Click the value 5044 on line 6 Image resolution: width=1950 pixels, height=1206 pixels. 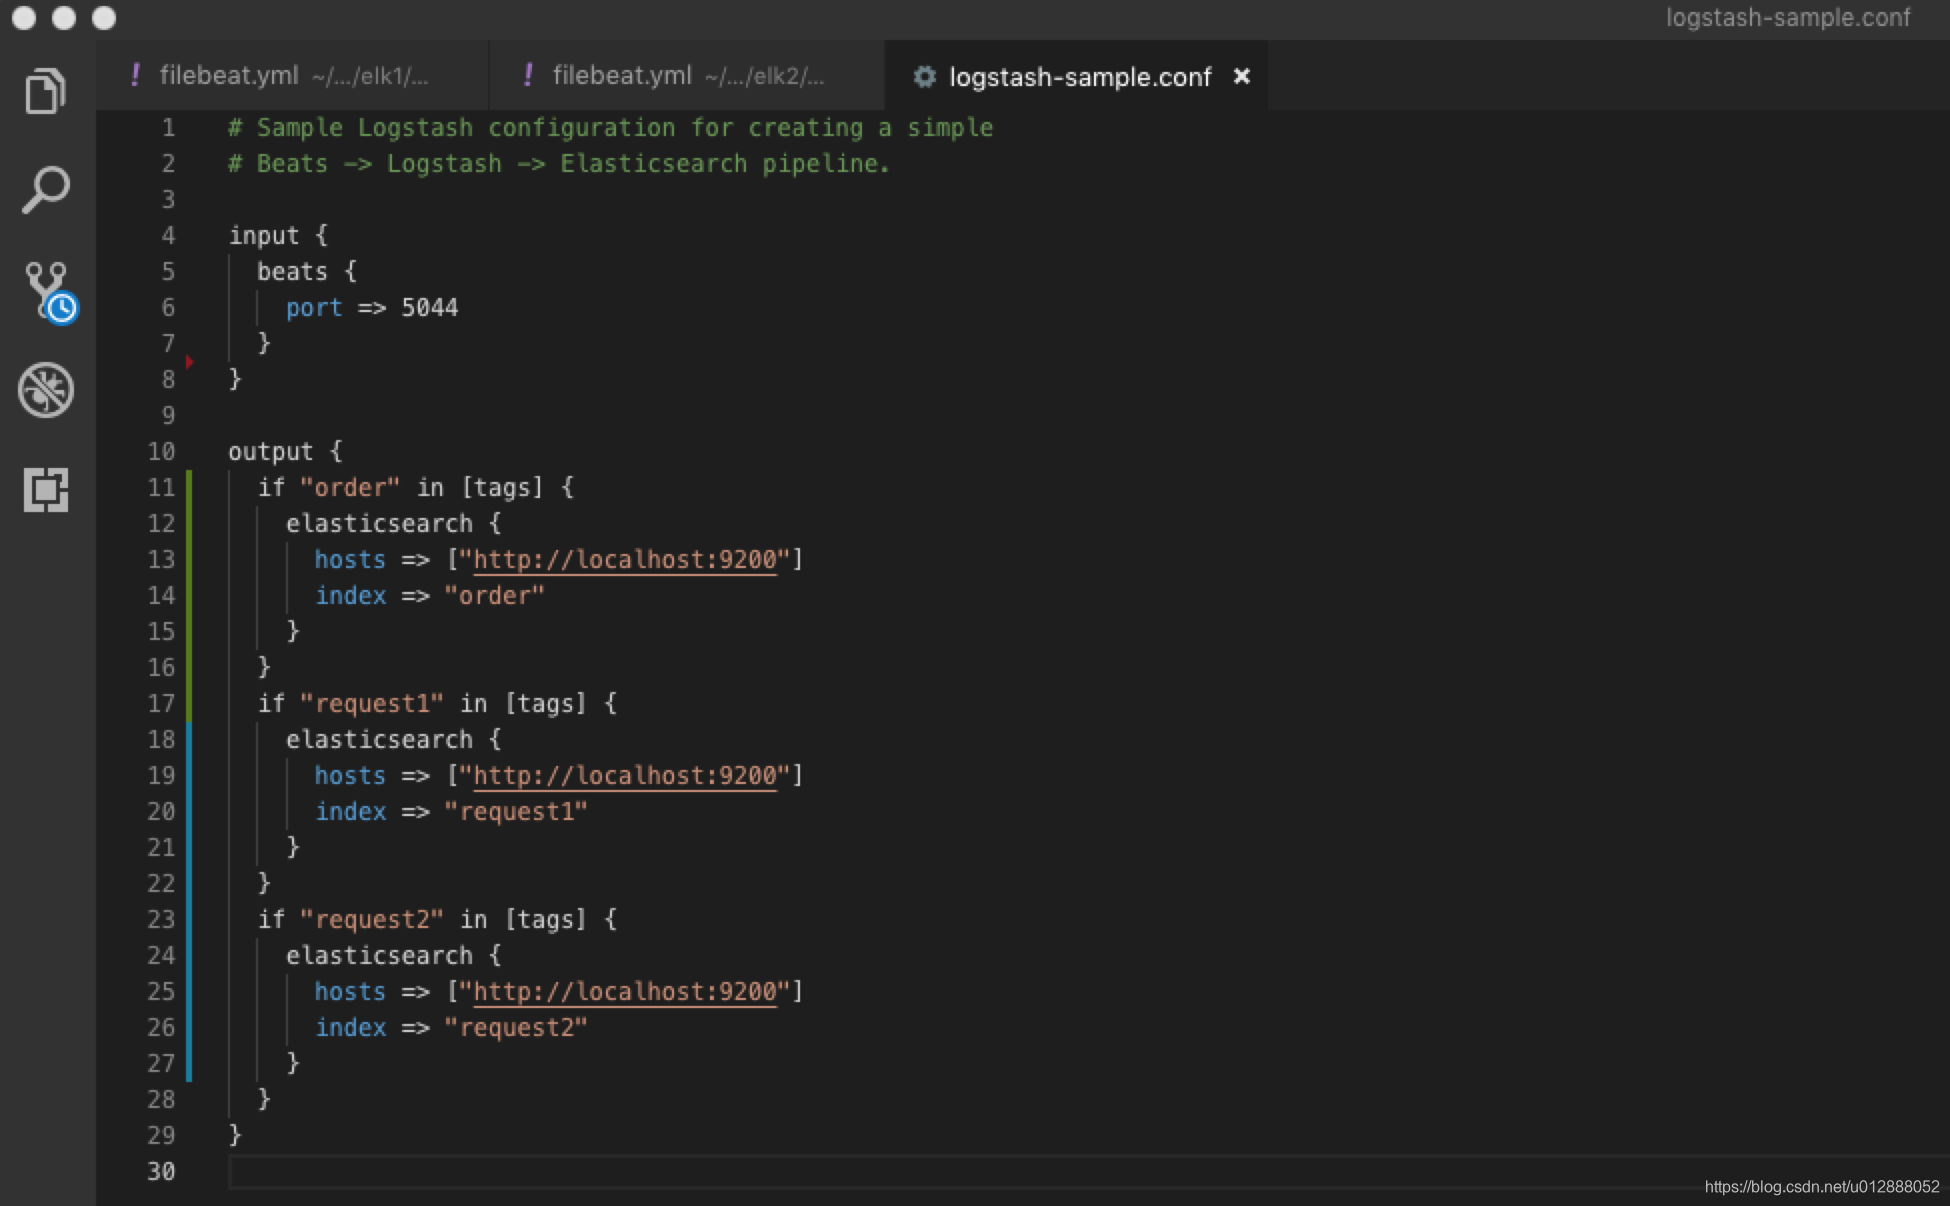point(430,308)
